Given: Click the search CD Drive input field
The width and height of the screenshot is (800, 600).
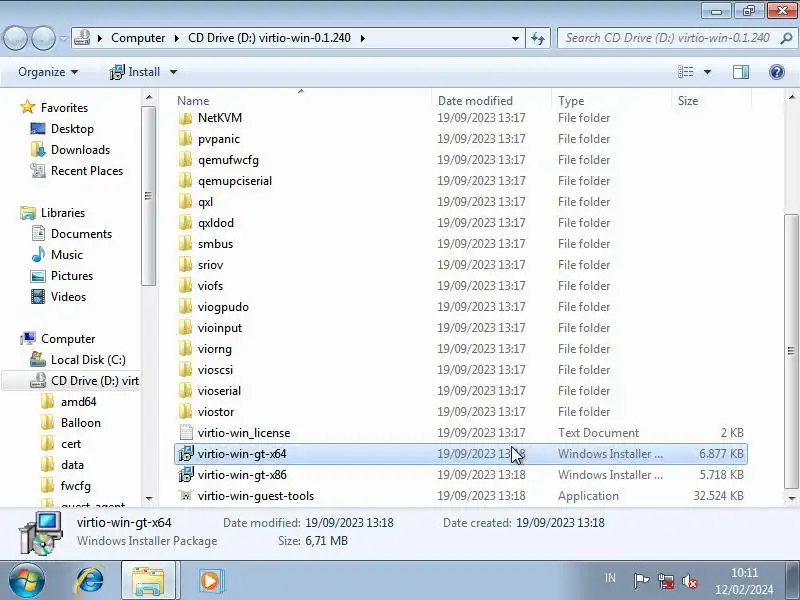Looking at the screenshot, I should [668, 38].
